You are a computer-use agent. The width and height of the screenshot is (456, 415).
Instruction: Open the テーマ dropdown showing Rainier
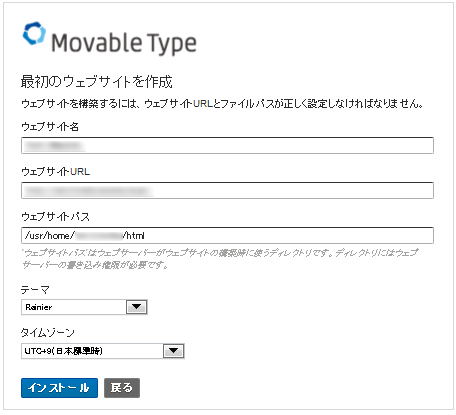[x=84, y=307]
